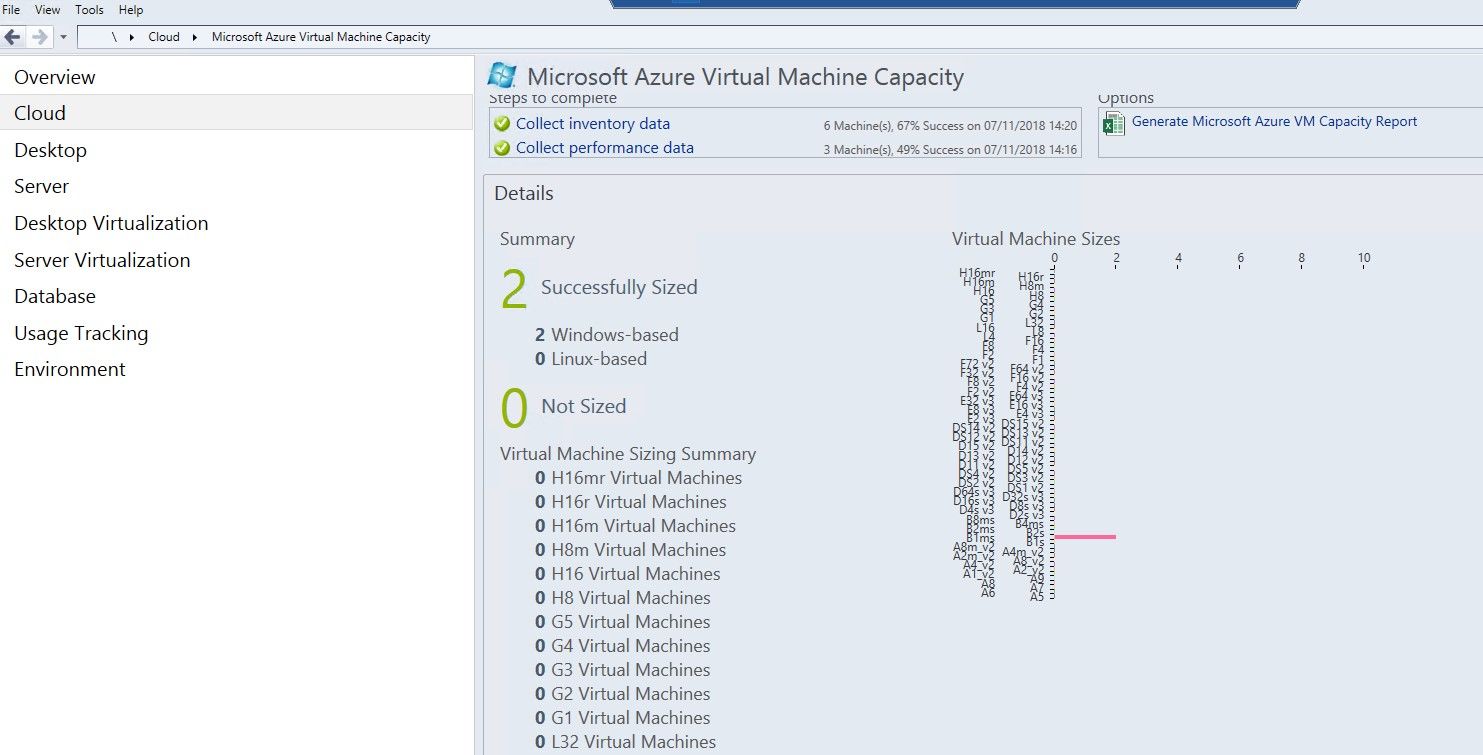Open Server Virtualization section
Image resolution: width=1483 pixels, height=755 pixels.
coord(236,260)
